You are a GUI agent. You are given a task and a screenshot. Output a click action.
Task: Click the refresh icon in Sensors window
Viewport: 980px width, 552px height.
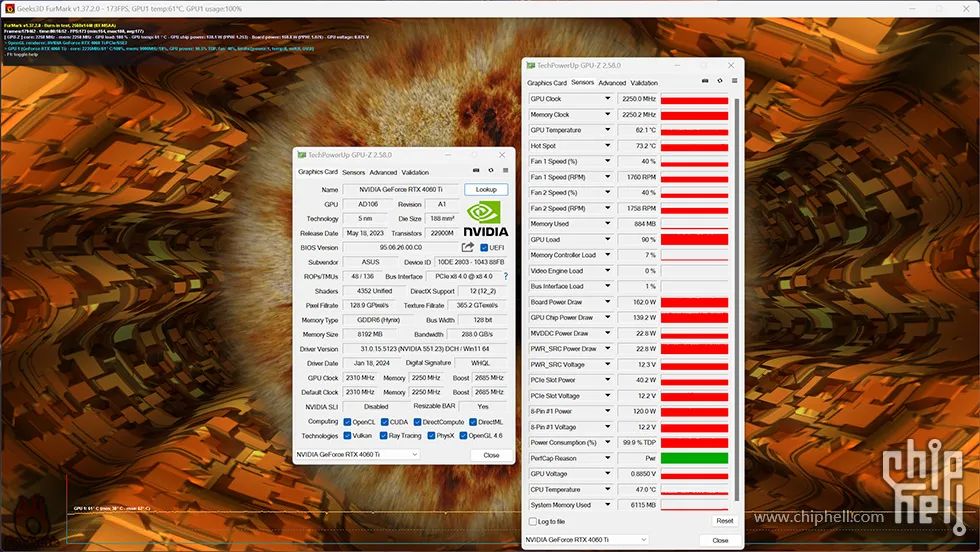pyautogui.click(x=720, y=81)
